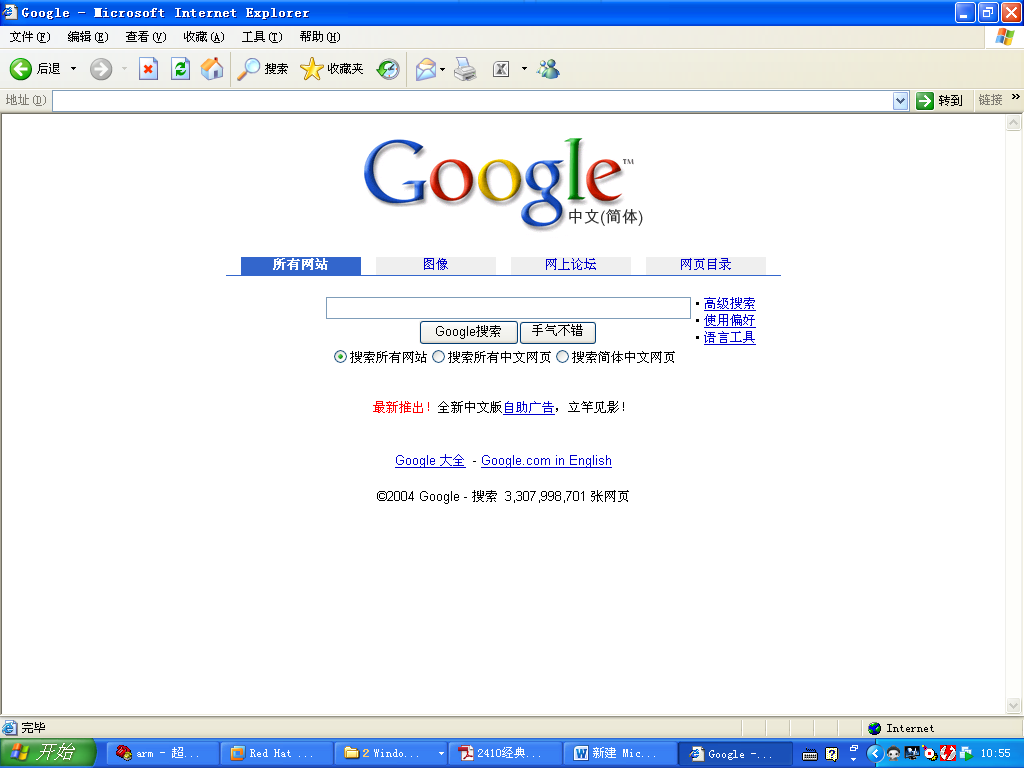Open the 工具(T) menu
The width and height of the screenshot is (1024, 768).
coord(262,37)
